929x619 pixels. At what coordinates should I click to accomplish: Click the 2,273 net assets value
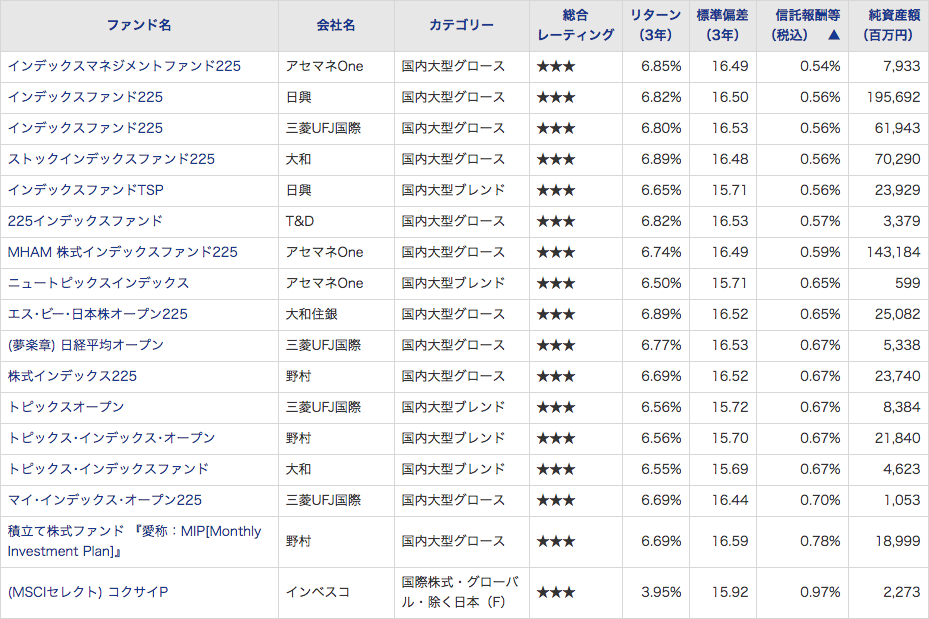pos(902,592)
